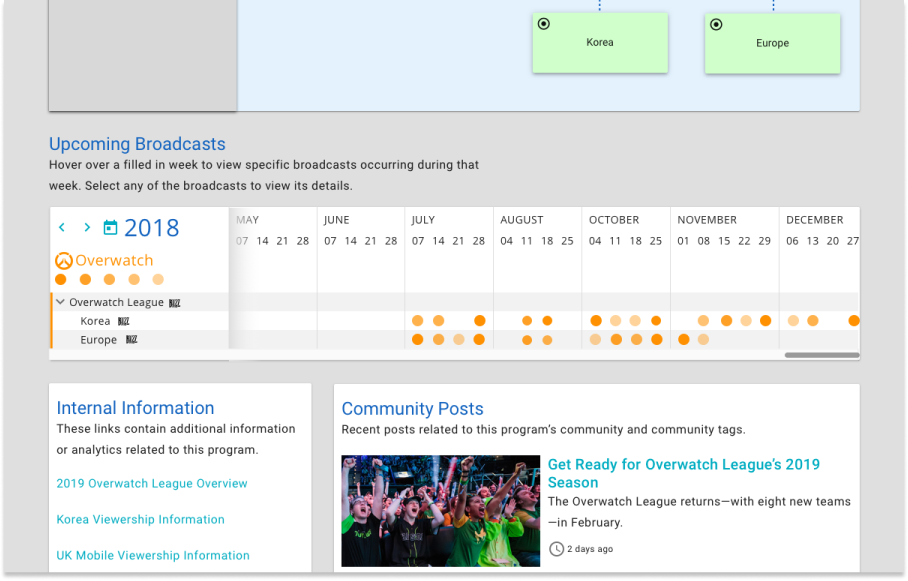Click the Blizzard icon next to Overwatch League
The width and height of the screenshot is (908, 581).
pos(175,303)
